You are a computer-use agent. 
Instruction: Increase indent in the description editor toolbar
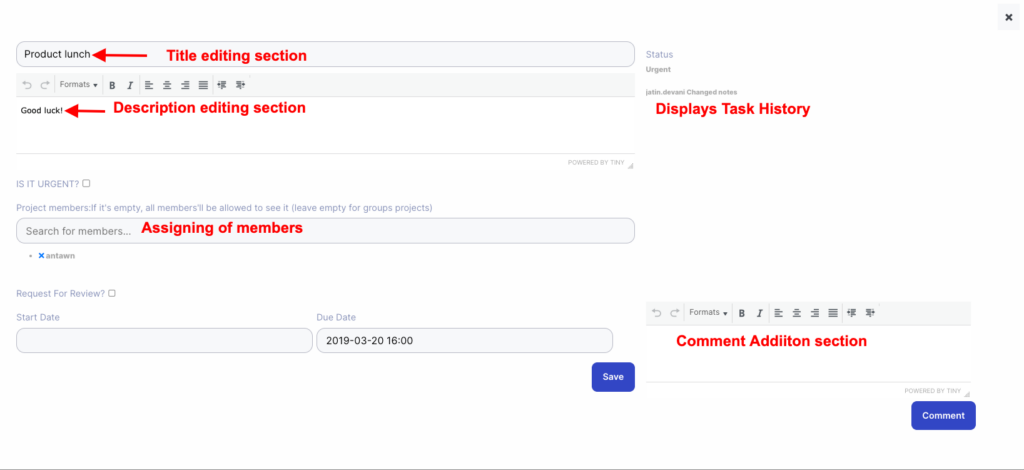[x=241, y=85]
